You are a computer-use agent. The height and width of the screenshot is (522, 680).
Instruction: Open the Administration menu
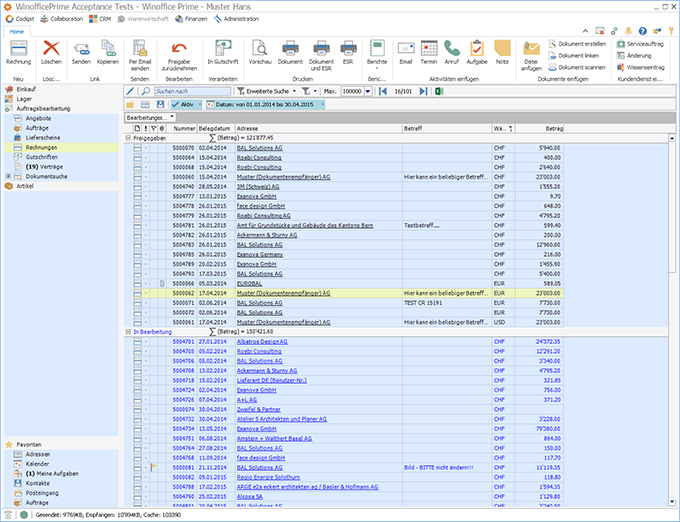point(236,19)
